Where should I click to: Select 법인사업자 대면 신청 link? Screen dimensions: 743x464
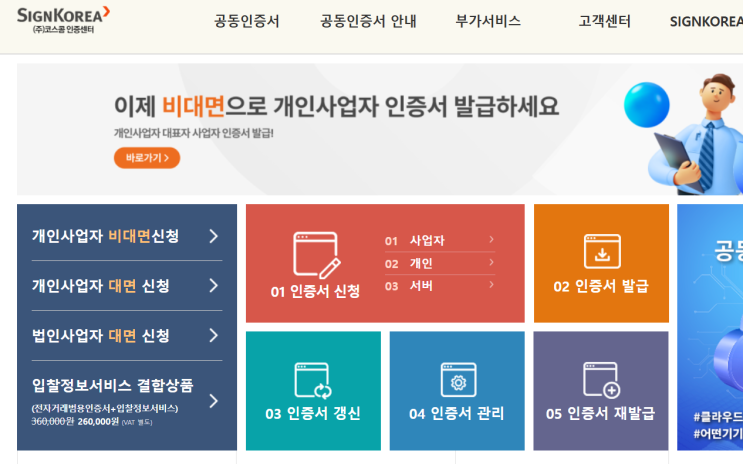[x=101, y=336]
